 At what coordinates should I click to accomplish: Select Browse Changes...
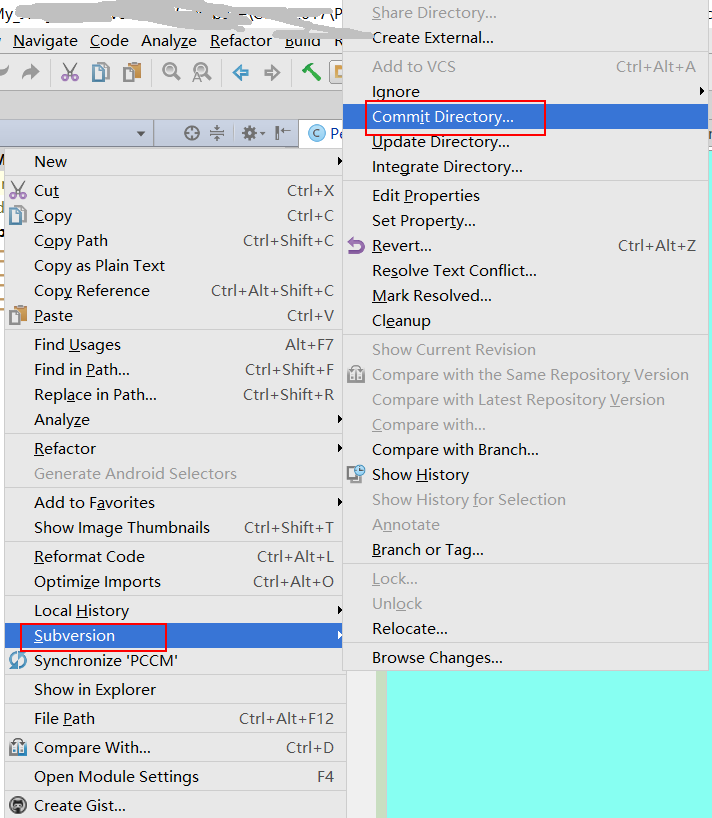(x=526, y=658)
